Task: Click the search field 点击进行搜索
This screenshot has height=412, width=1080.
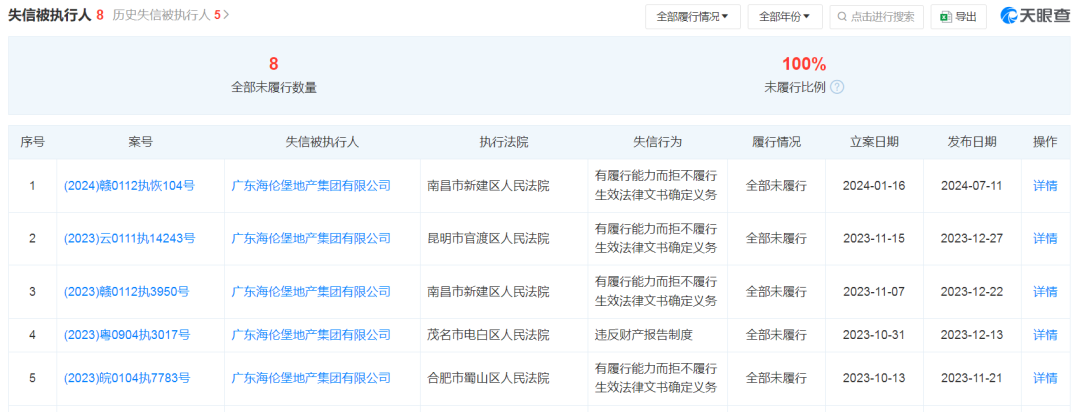Action: click(x=876, y=17)
